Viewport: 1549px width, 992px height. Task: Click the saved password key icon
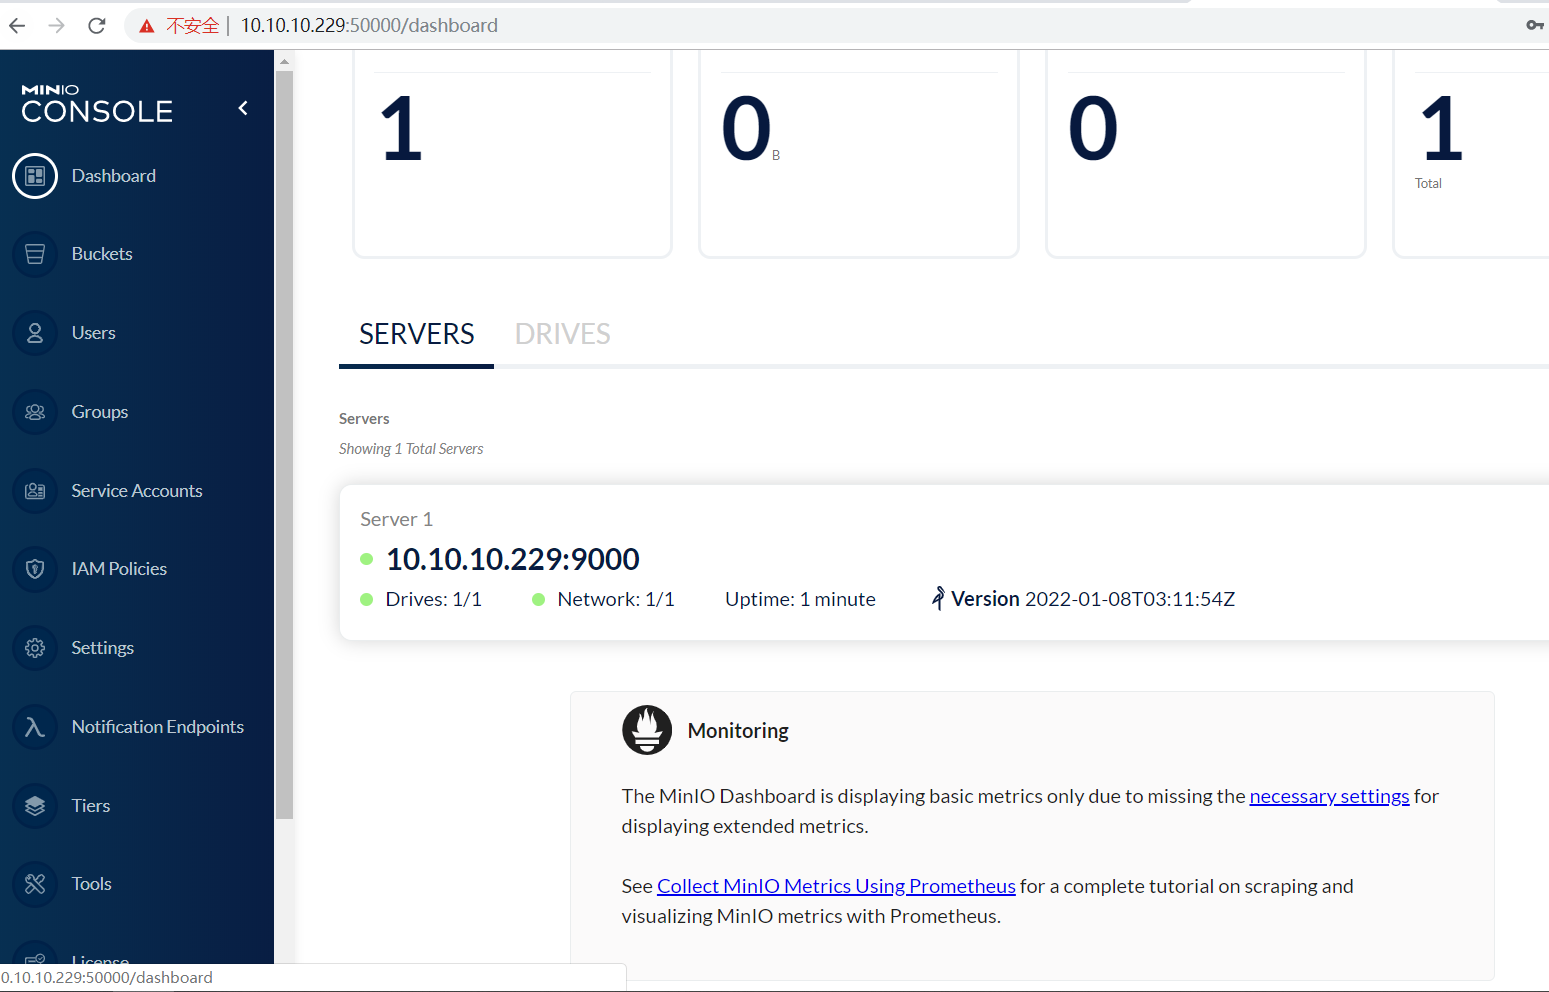(x=1534, y=26)
